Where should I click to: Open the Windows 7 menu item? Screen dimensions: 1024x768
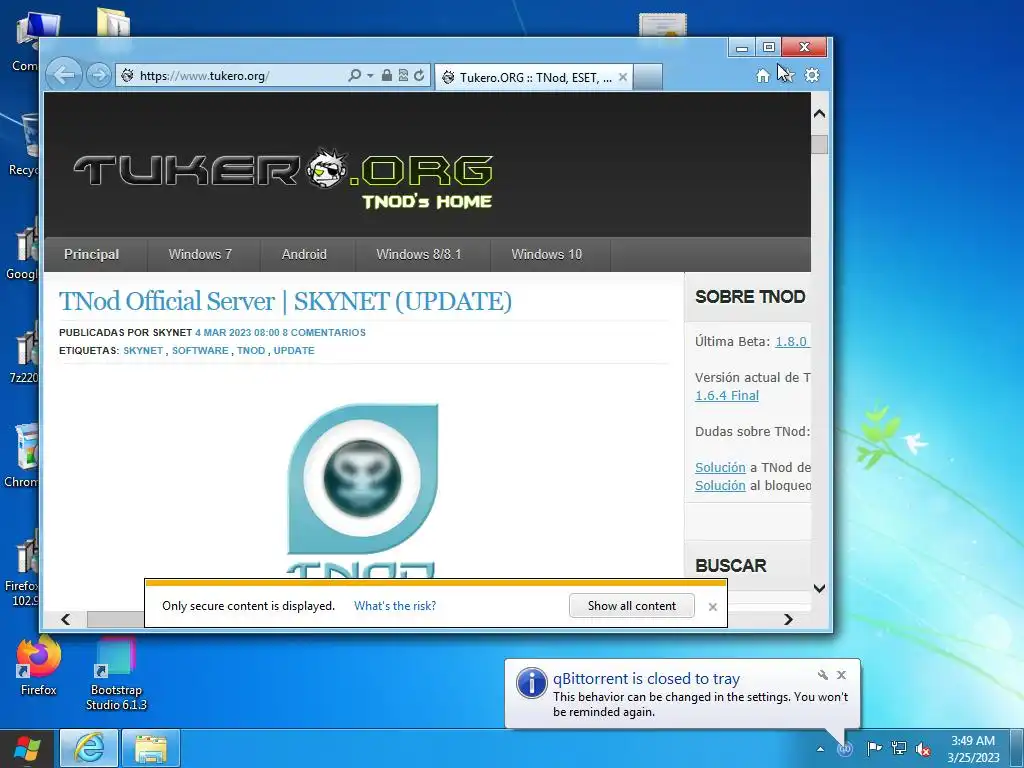click(200, 255)
